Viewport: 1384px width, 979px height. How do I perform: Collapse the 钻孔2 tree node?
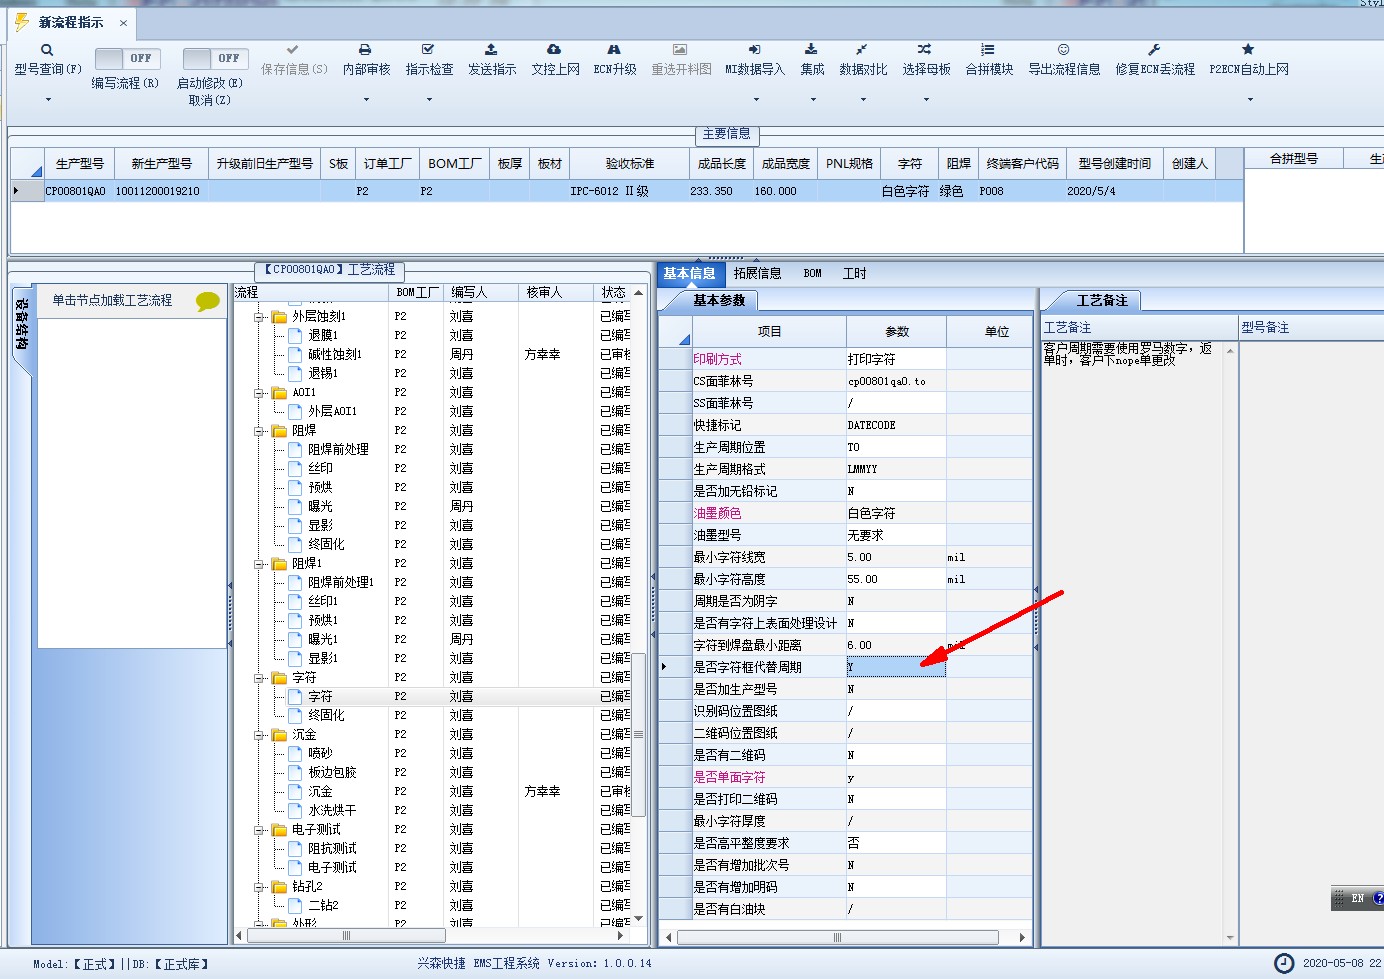coord(260,887)
